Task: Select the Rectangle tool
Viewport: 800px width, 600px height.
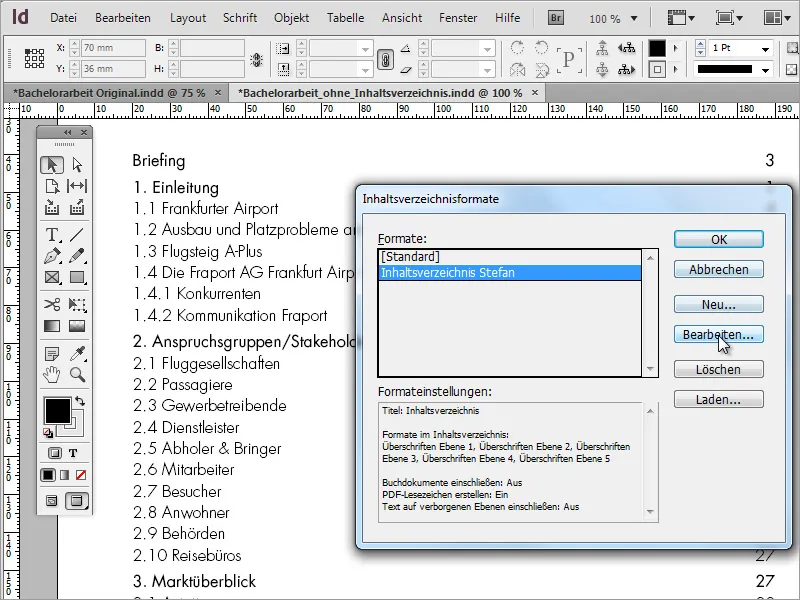Action: (x=77, y=277)
